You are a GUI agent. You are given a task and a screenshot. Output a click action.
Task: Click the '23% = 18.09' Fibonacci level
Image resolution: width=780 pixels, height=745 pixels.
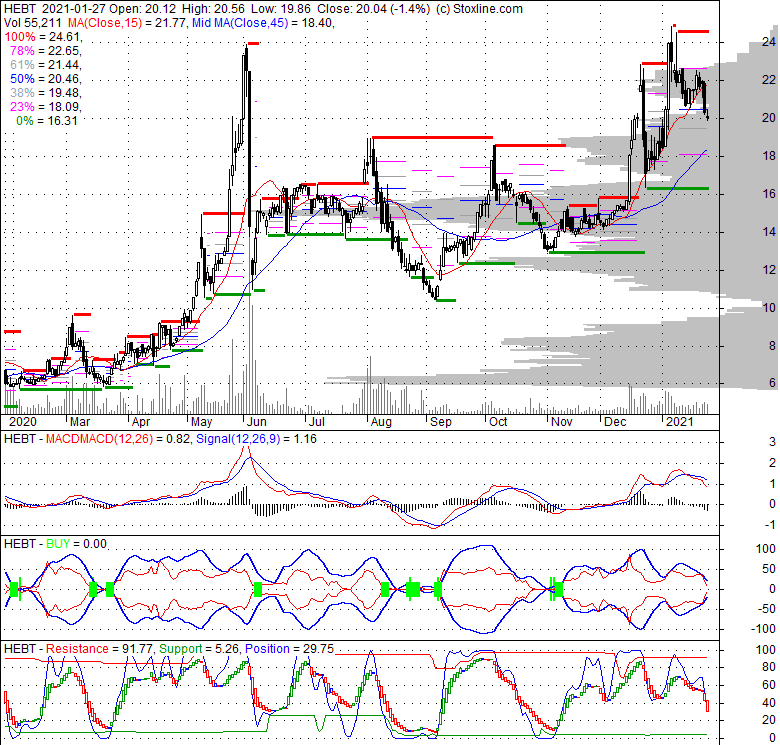(x=44, y=106)
